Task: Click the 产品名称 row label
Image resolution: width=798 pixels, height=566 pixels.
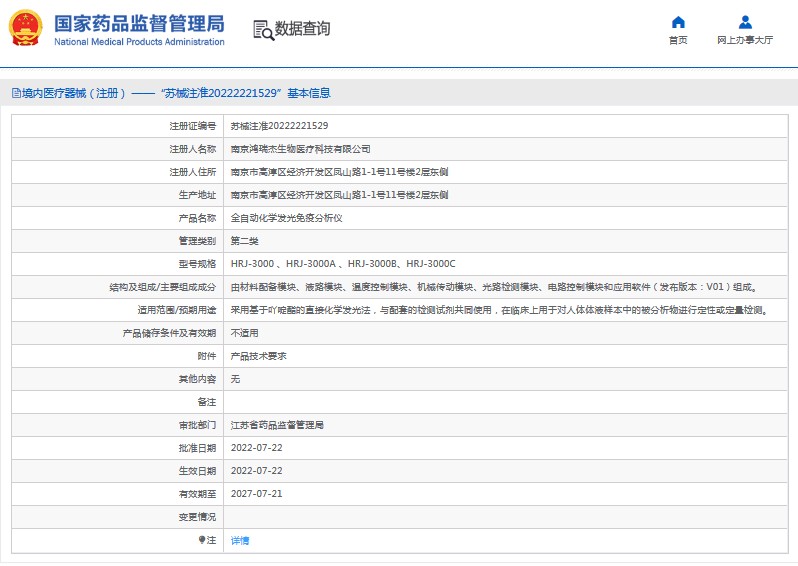Action: pos(197,218)
